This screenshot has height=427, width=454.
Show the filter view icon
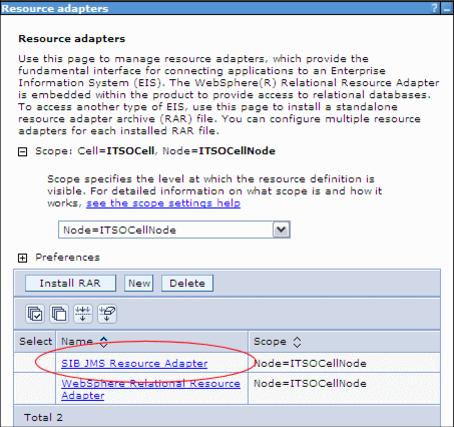click(x=83, y=314)
